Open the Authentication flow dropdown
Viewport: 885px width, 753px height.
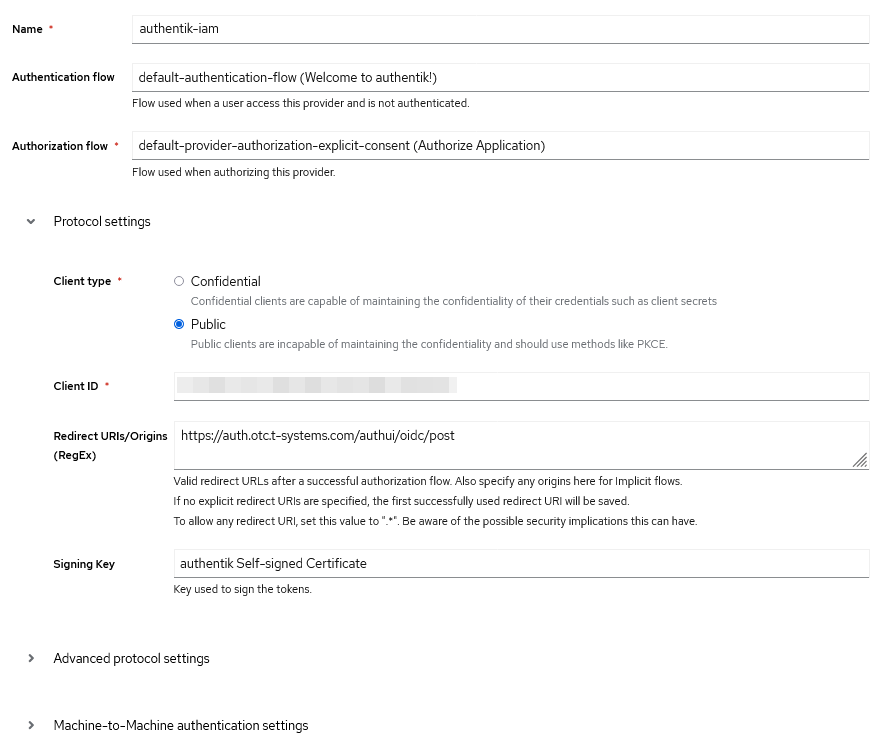(x=500, y=77)
